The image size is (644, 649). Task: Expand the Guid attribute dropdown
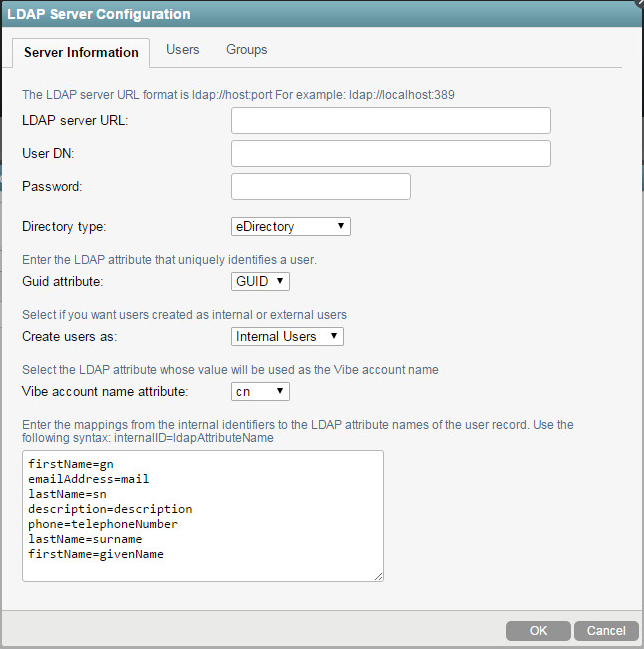click(x=260, y=282)
